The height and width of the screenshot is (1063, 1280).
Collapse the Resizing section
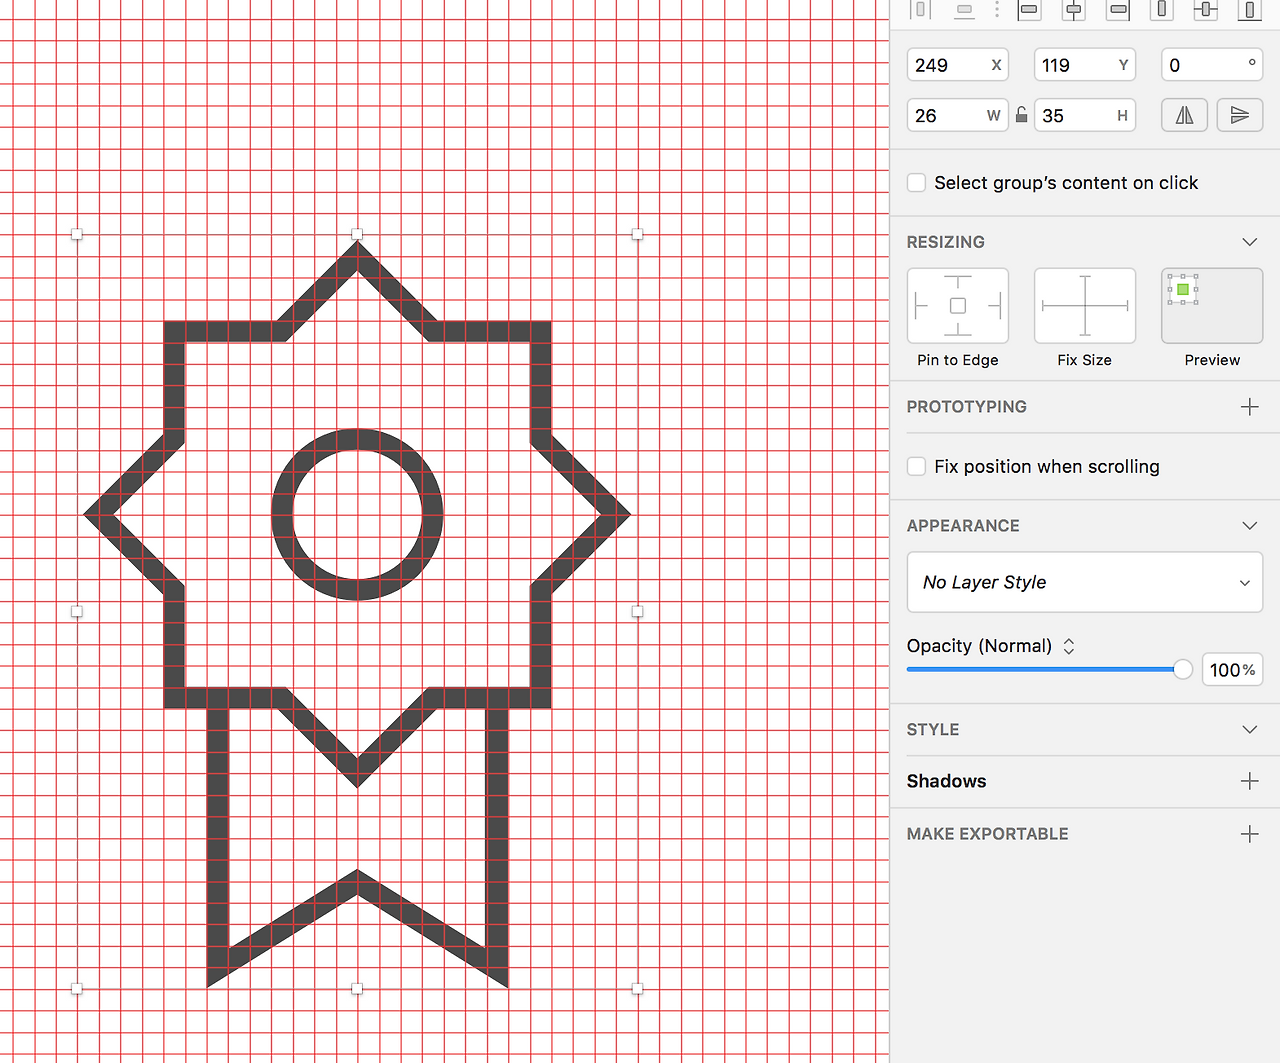[1249, 242]
